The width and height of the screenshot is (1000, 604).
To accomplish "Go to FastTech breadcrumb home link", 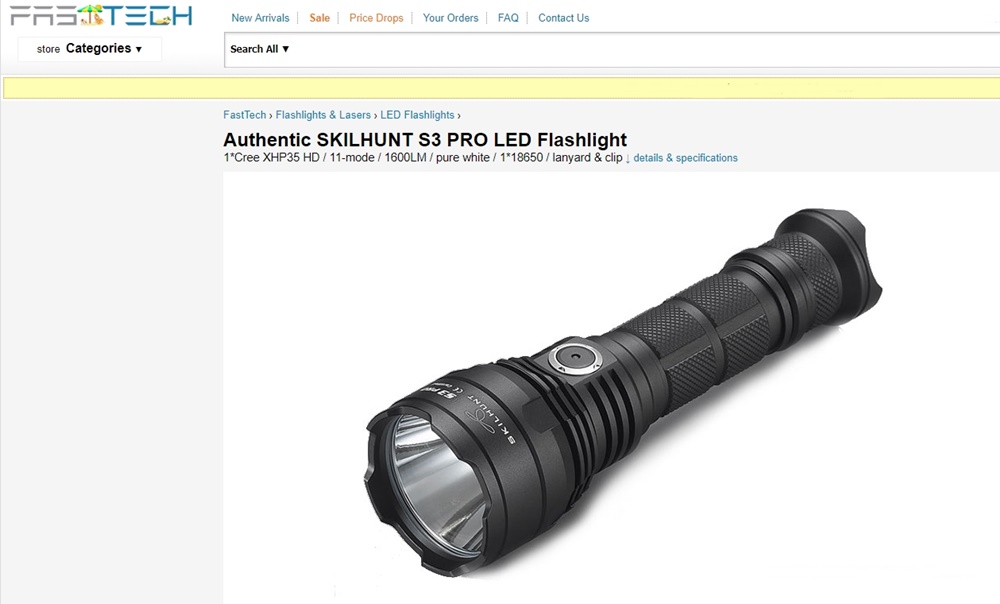I will [x=244, y=115].
